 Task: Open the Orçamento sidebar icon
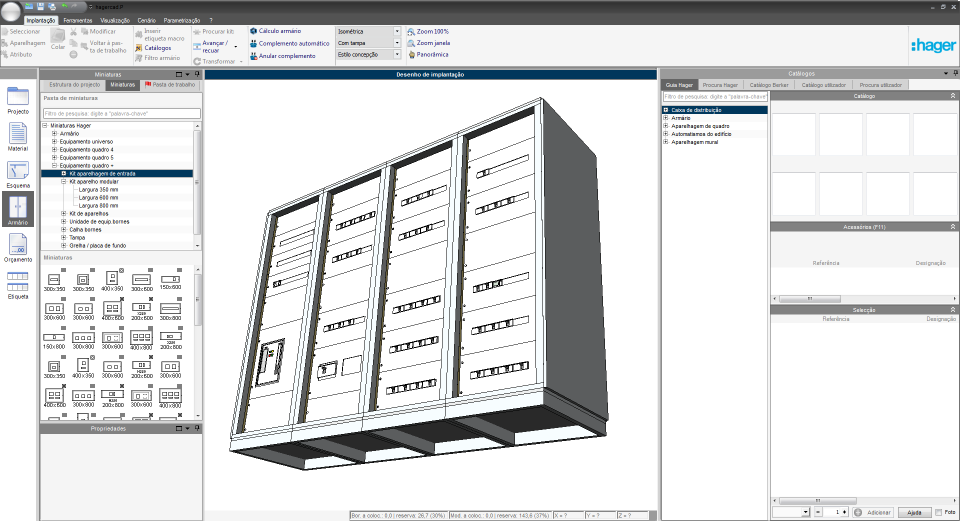(18, 246)
